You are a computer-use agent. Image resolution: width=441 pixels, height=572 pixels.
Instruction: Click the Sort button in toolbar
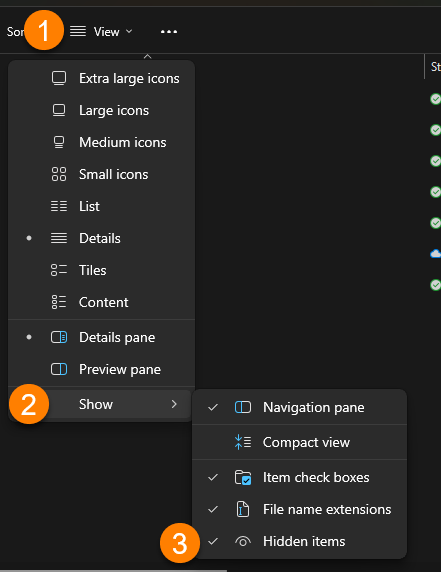point(15,32)
